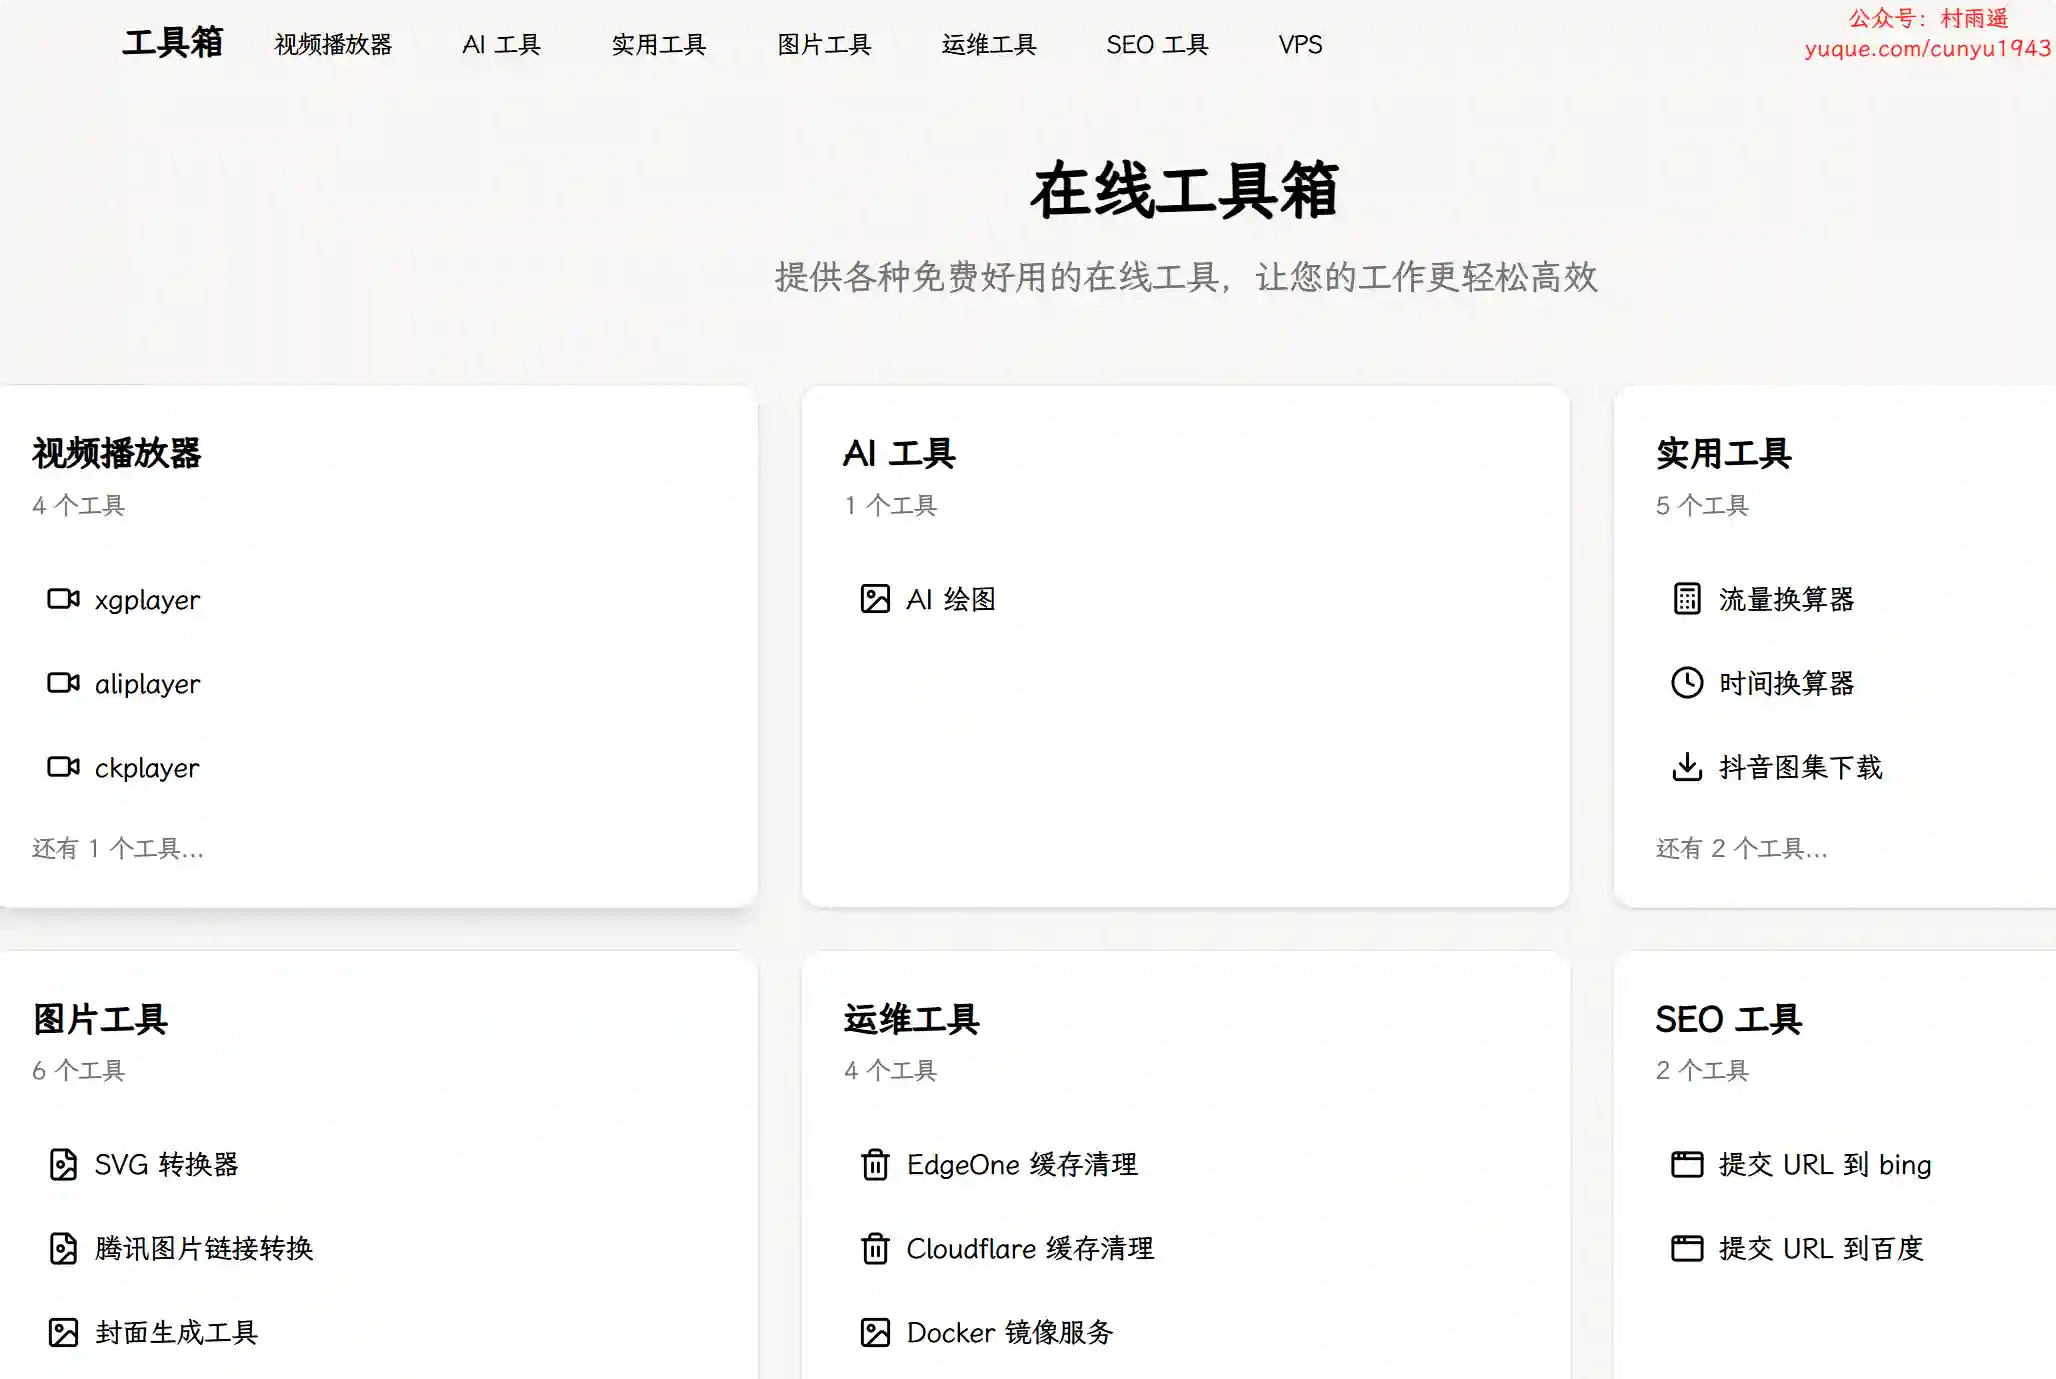The width and height of the screenshot is (2056, 1379).
Task: Open the ckplayer tool link
Action: pyautogui.click(x=147, y=768)
